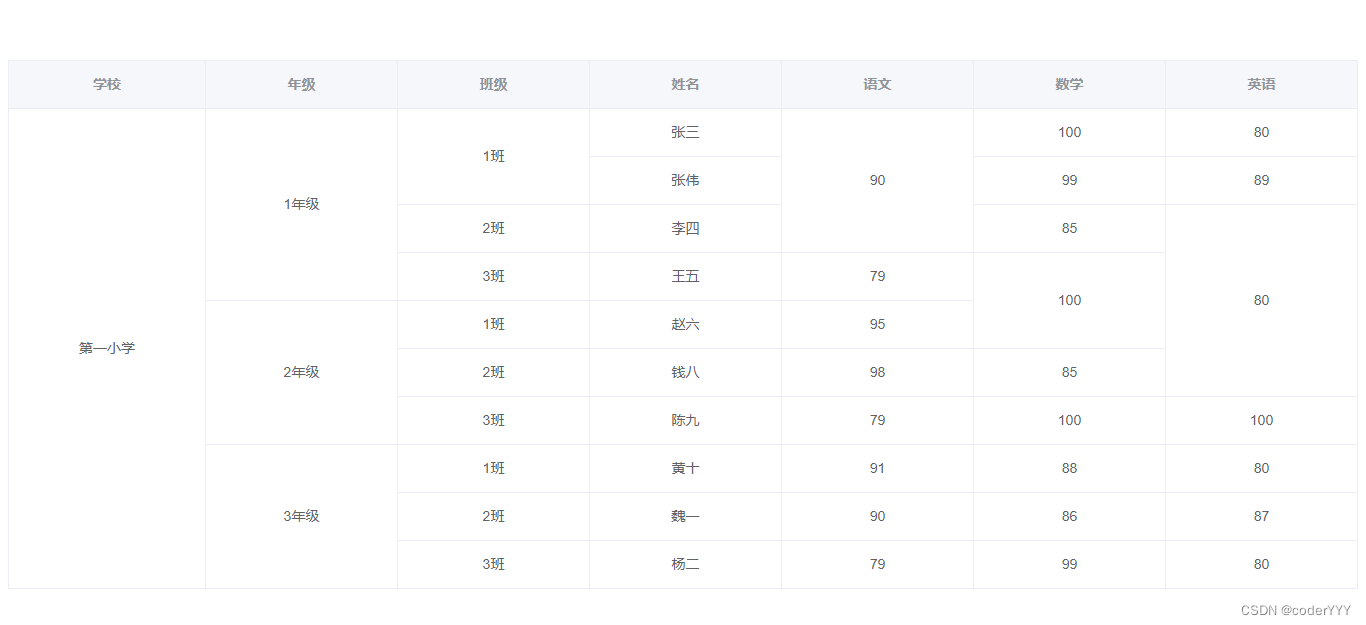Click the 年级 column header

pyautogui.click(x=301, y=85)
